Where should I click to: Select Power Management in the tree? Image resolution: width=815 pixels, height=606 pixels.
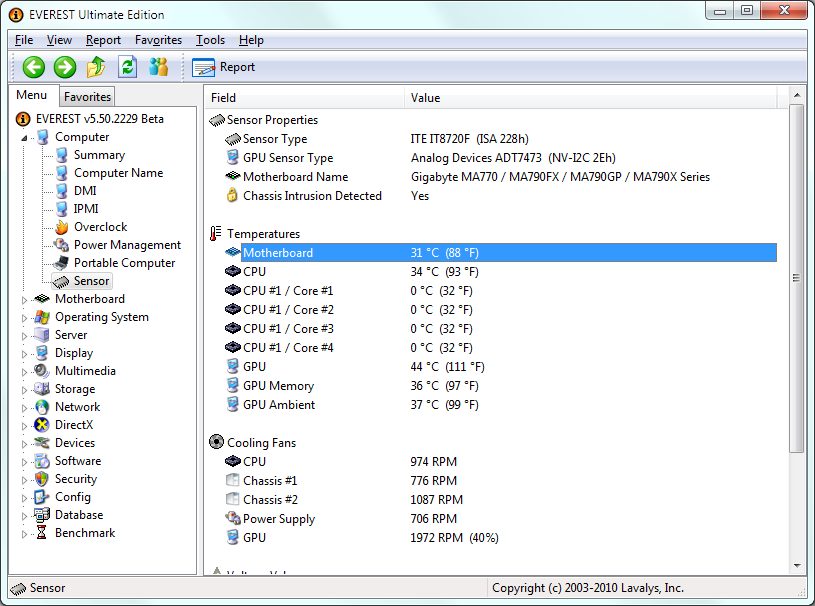point(127,245)
